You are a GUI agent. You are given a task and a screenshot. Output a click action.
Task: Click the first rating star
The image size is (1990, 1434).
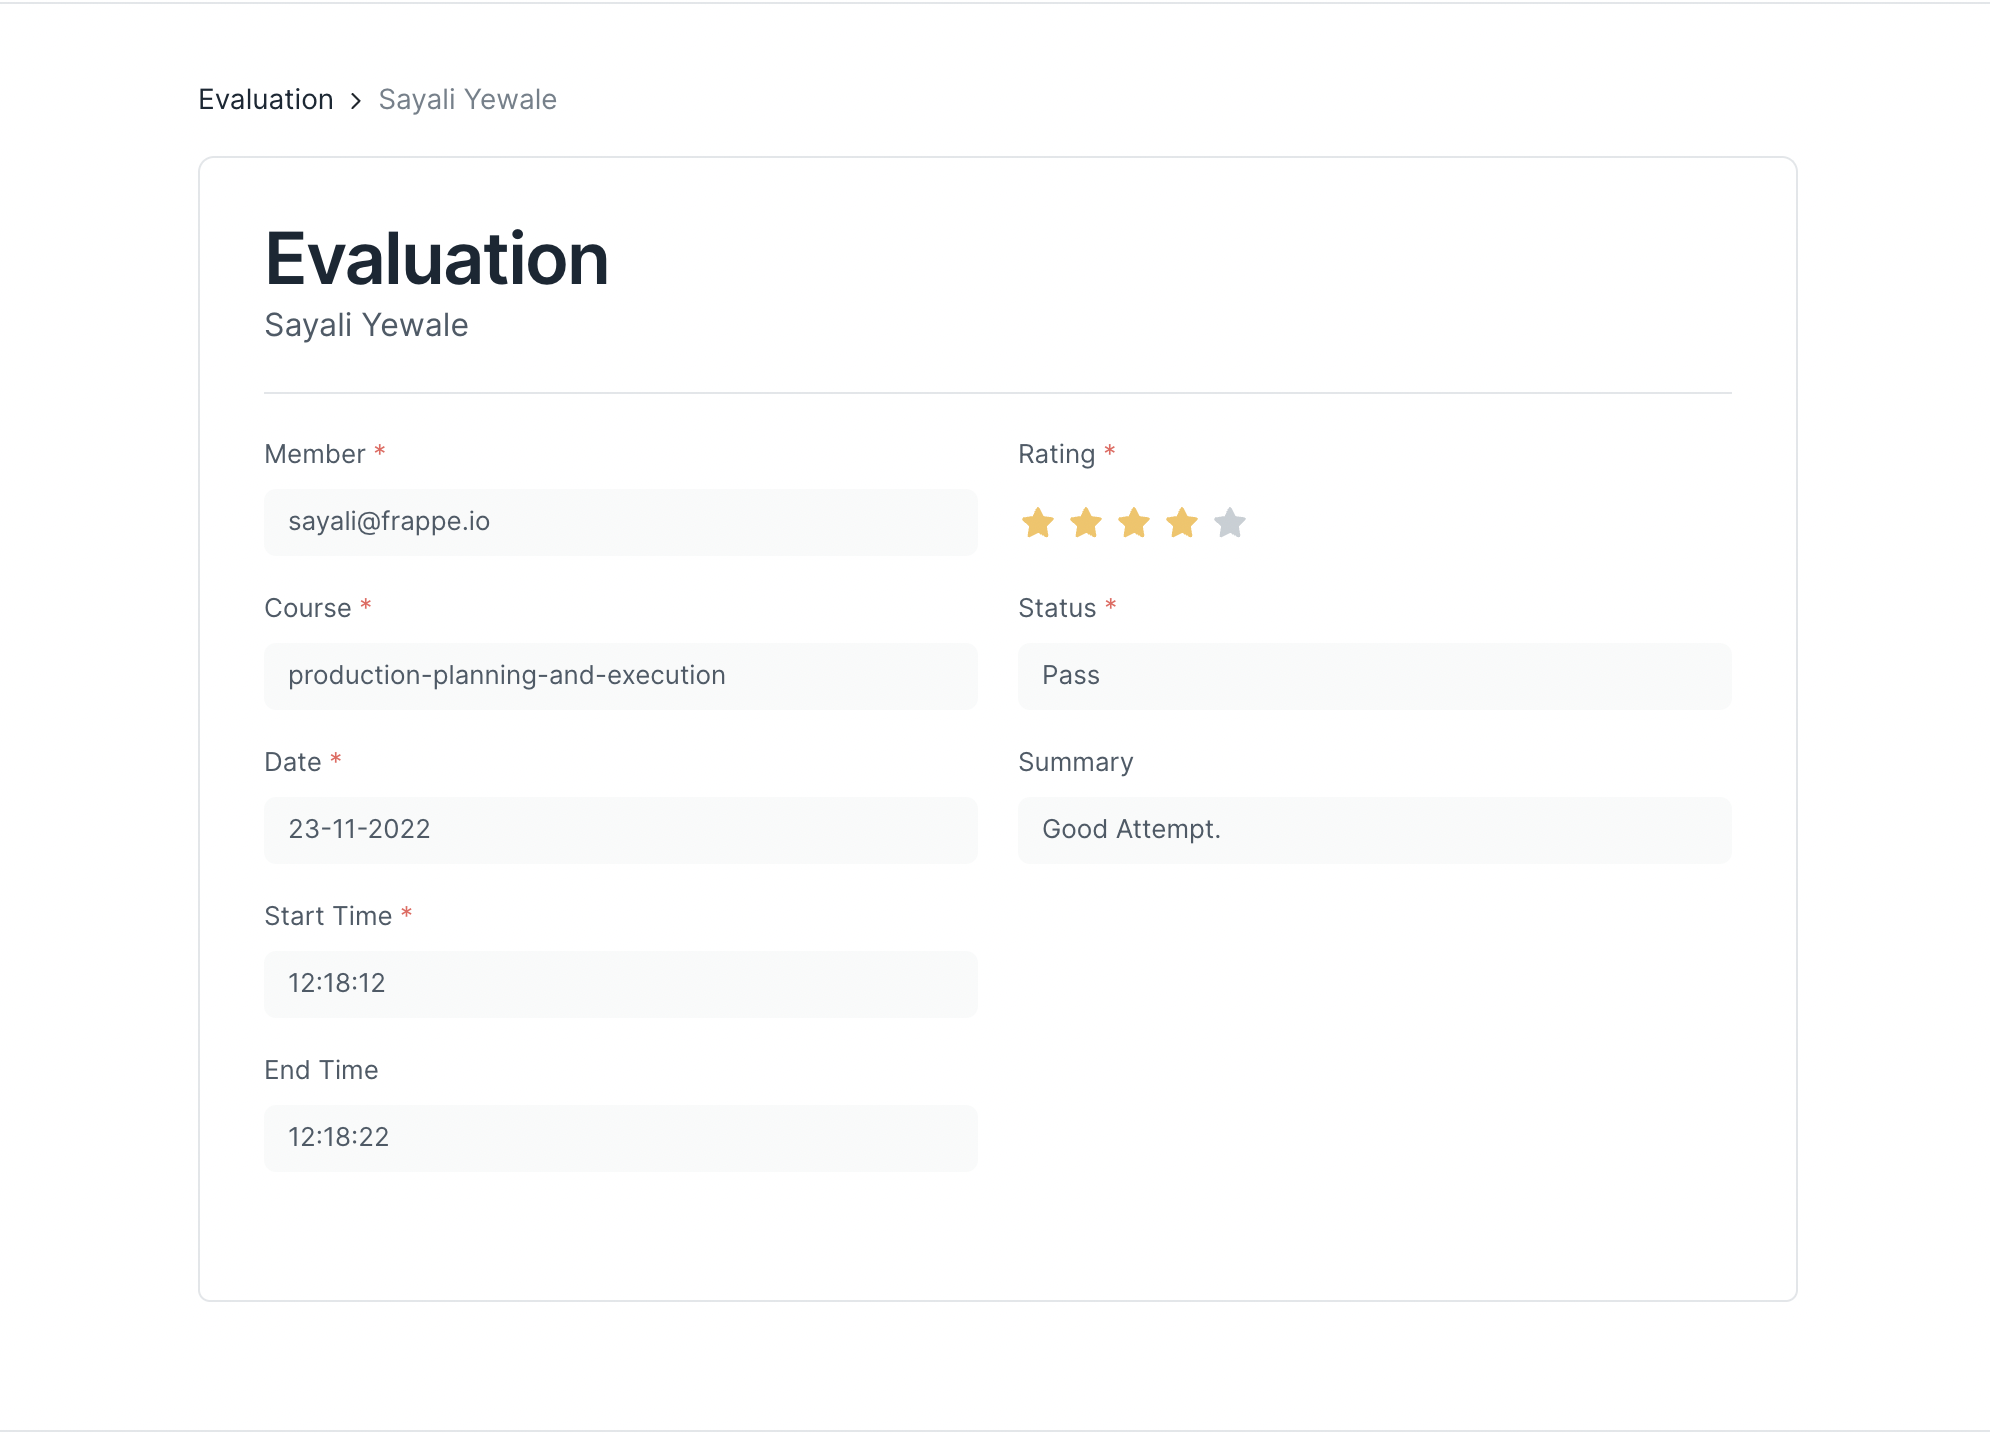click(1038, 522)
